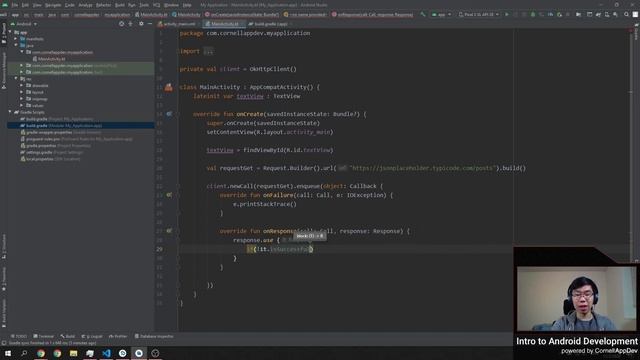The height and width of the screenshot is (360, 640).
Task: Open the Code menu
Action: [x=70, y=5]
